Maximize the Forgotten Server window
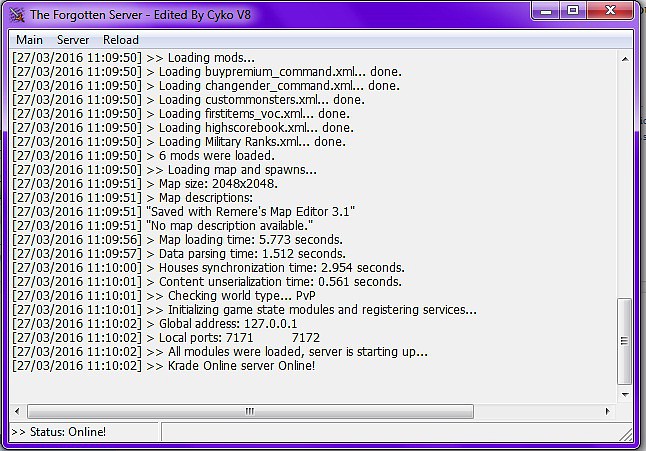The width and height of the screenshot is (646, 451). [x=573, y=11]
